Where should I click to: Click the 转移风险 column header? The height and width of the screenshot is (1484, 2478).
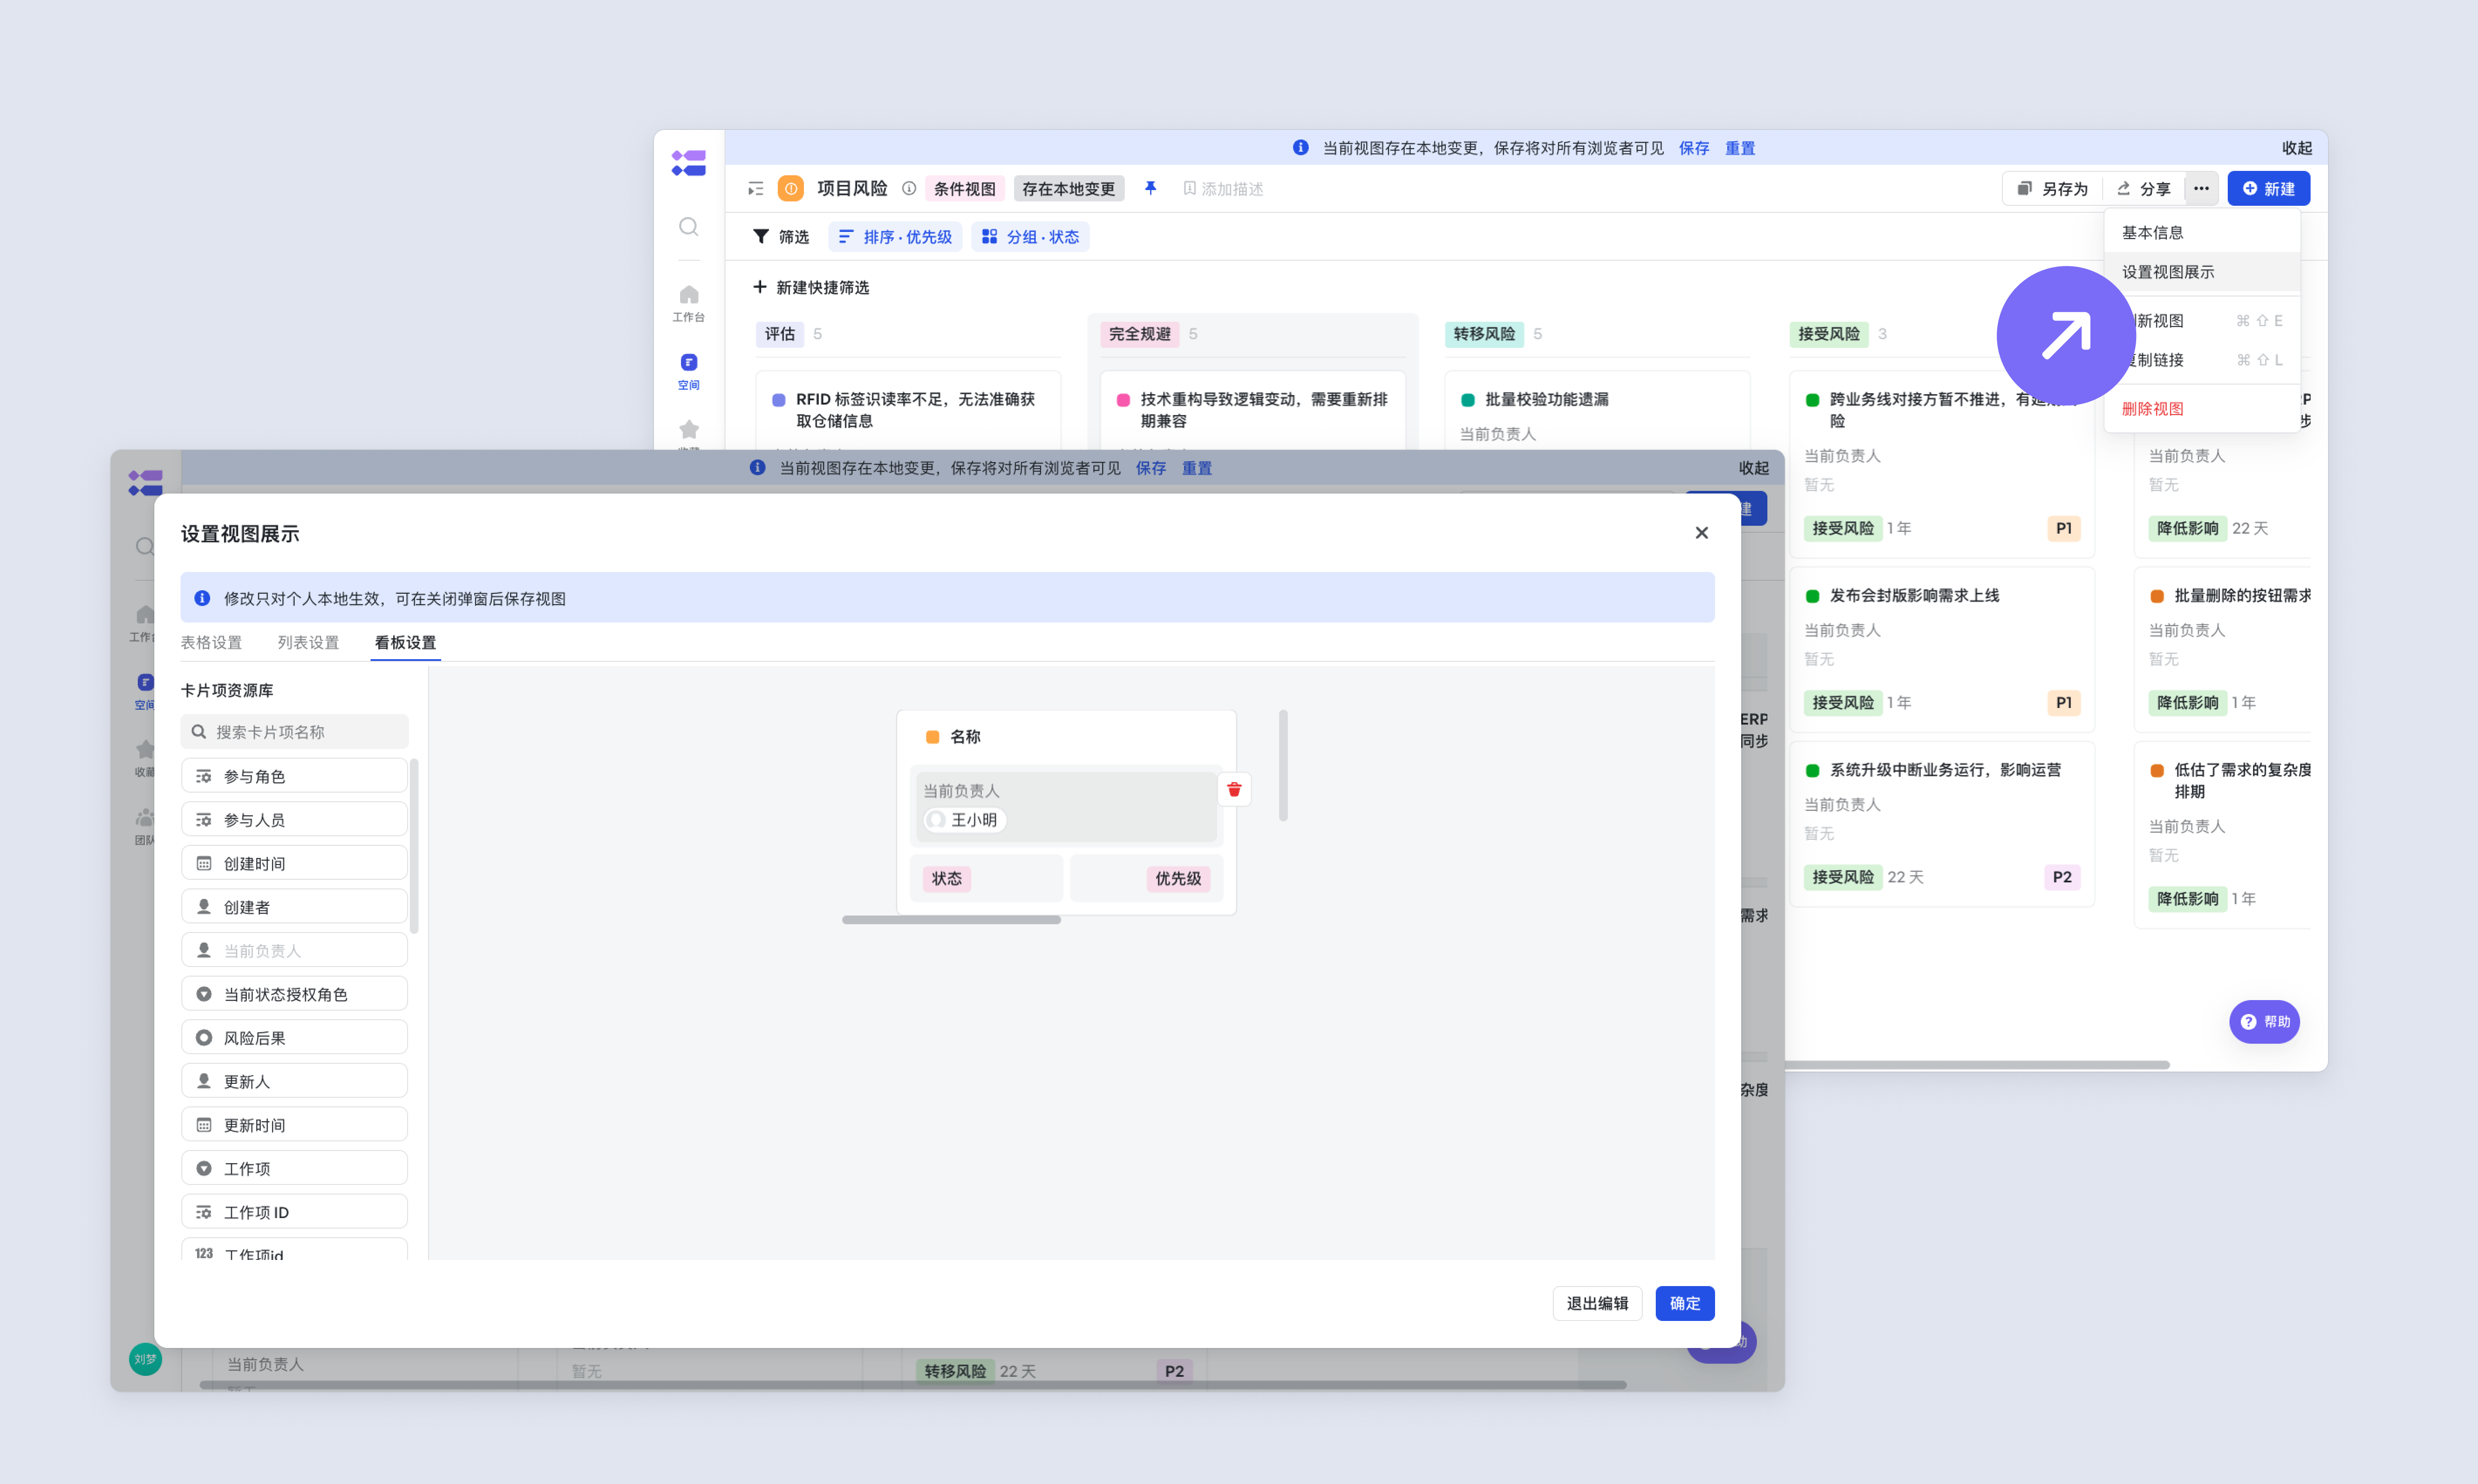coord(1484,334)
